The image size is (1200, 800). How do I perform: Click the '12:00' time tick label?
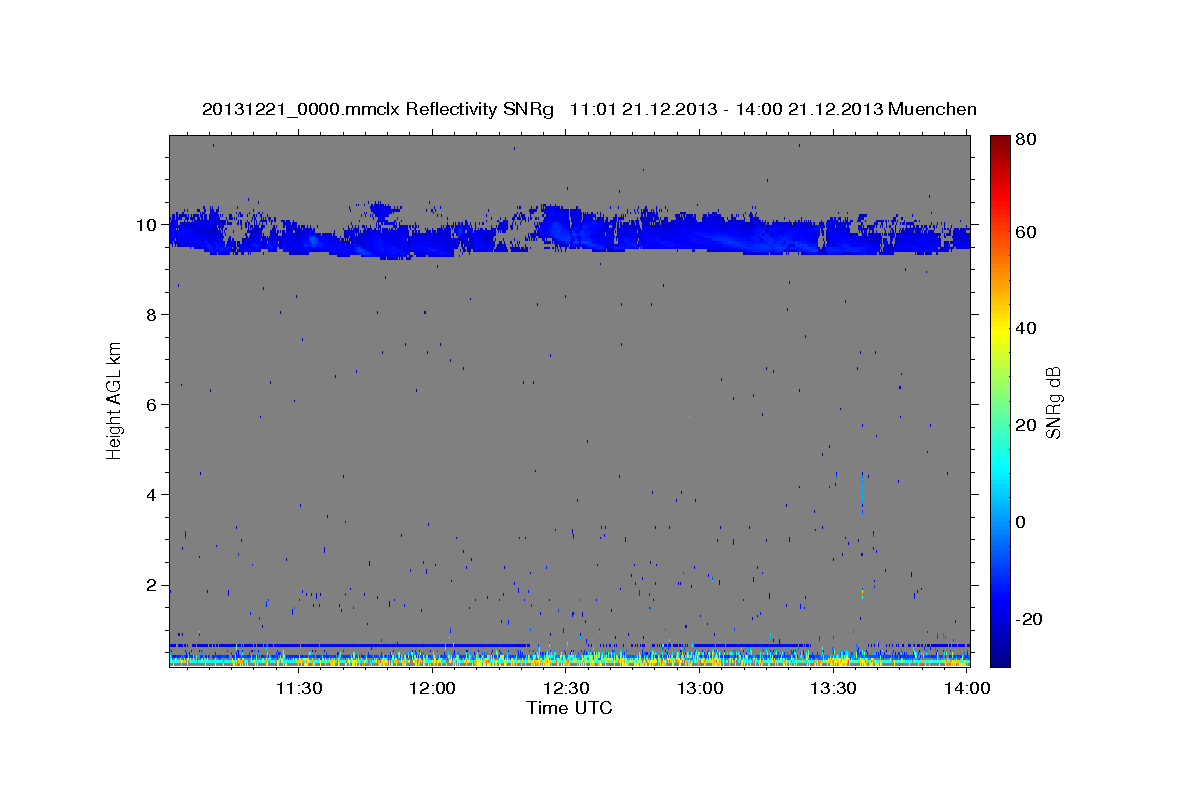433,688
